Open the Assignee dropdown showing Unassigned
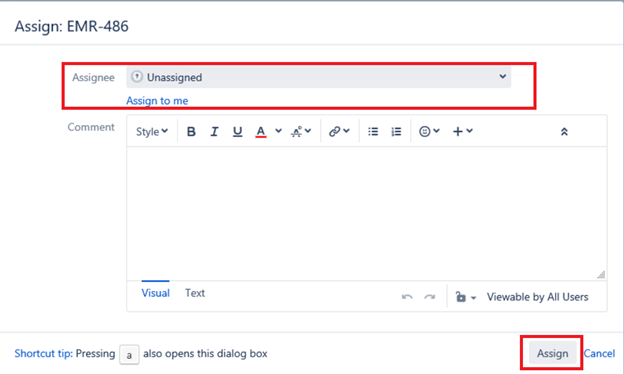 pos(318,77)
